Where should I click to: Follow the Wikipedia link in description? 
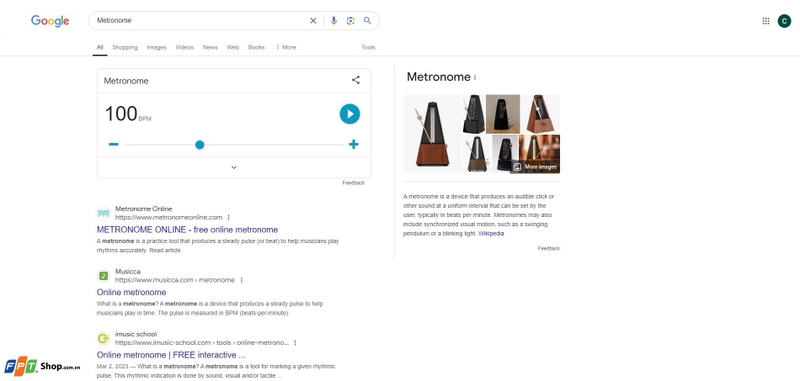(x=491, y=234)
